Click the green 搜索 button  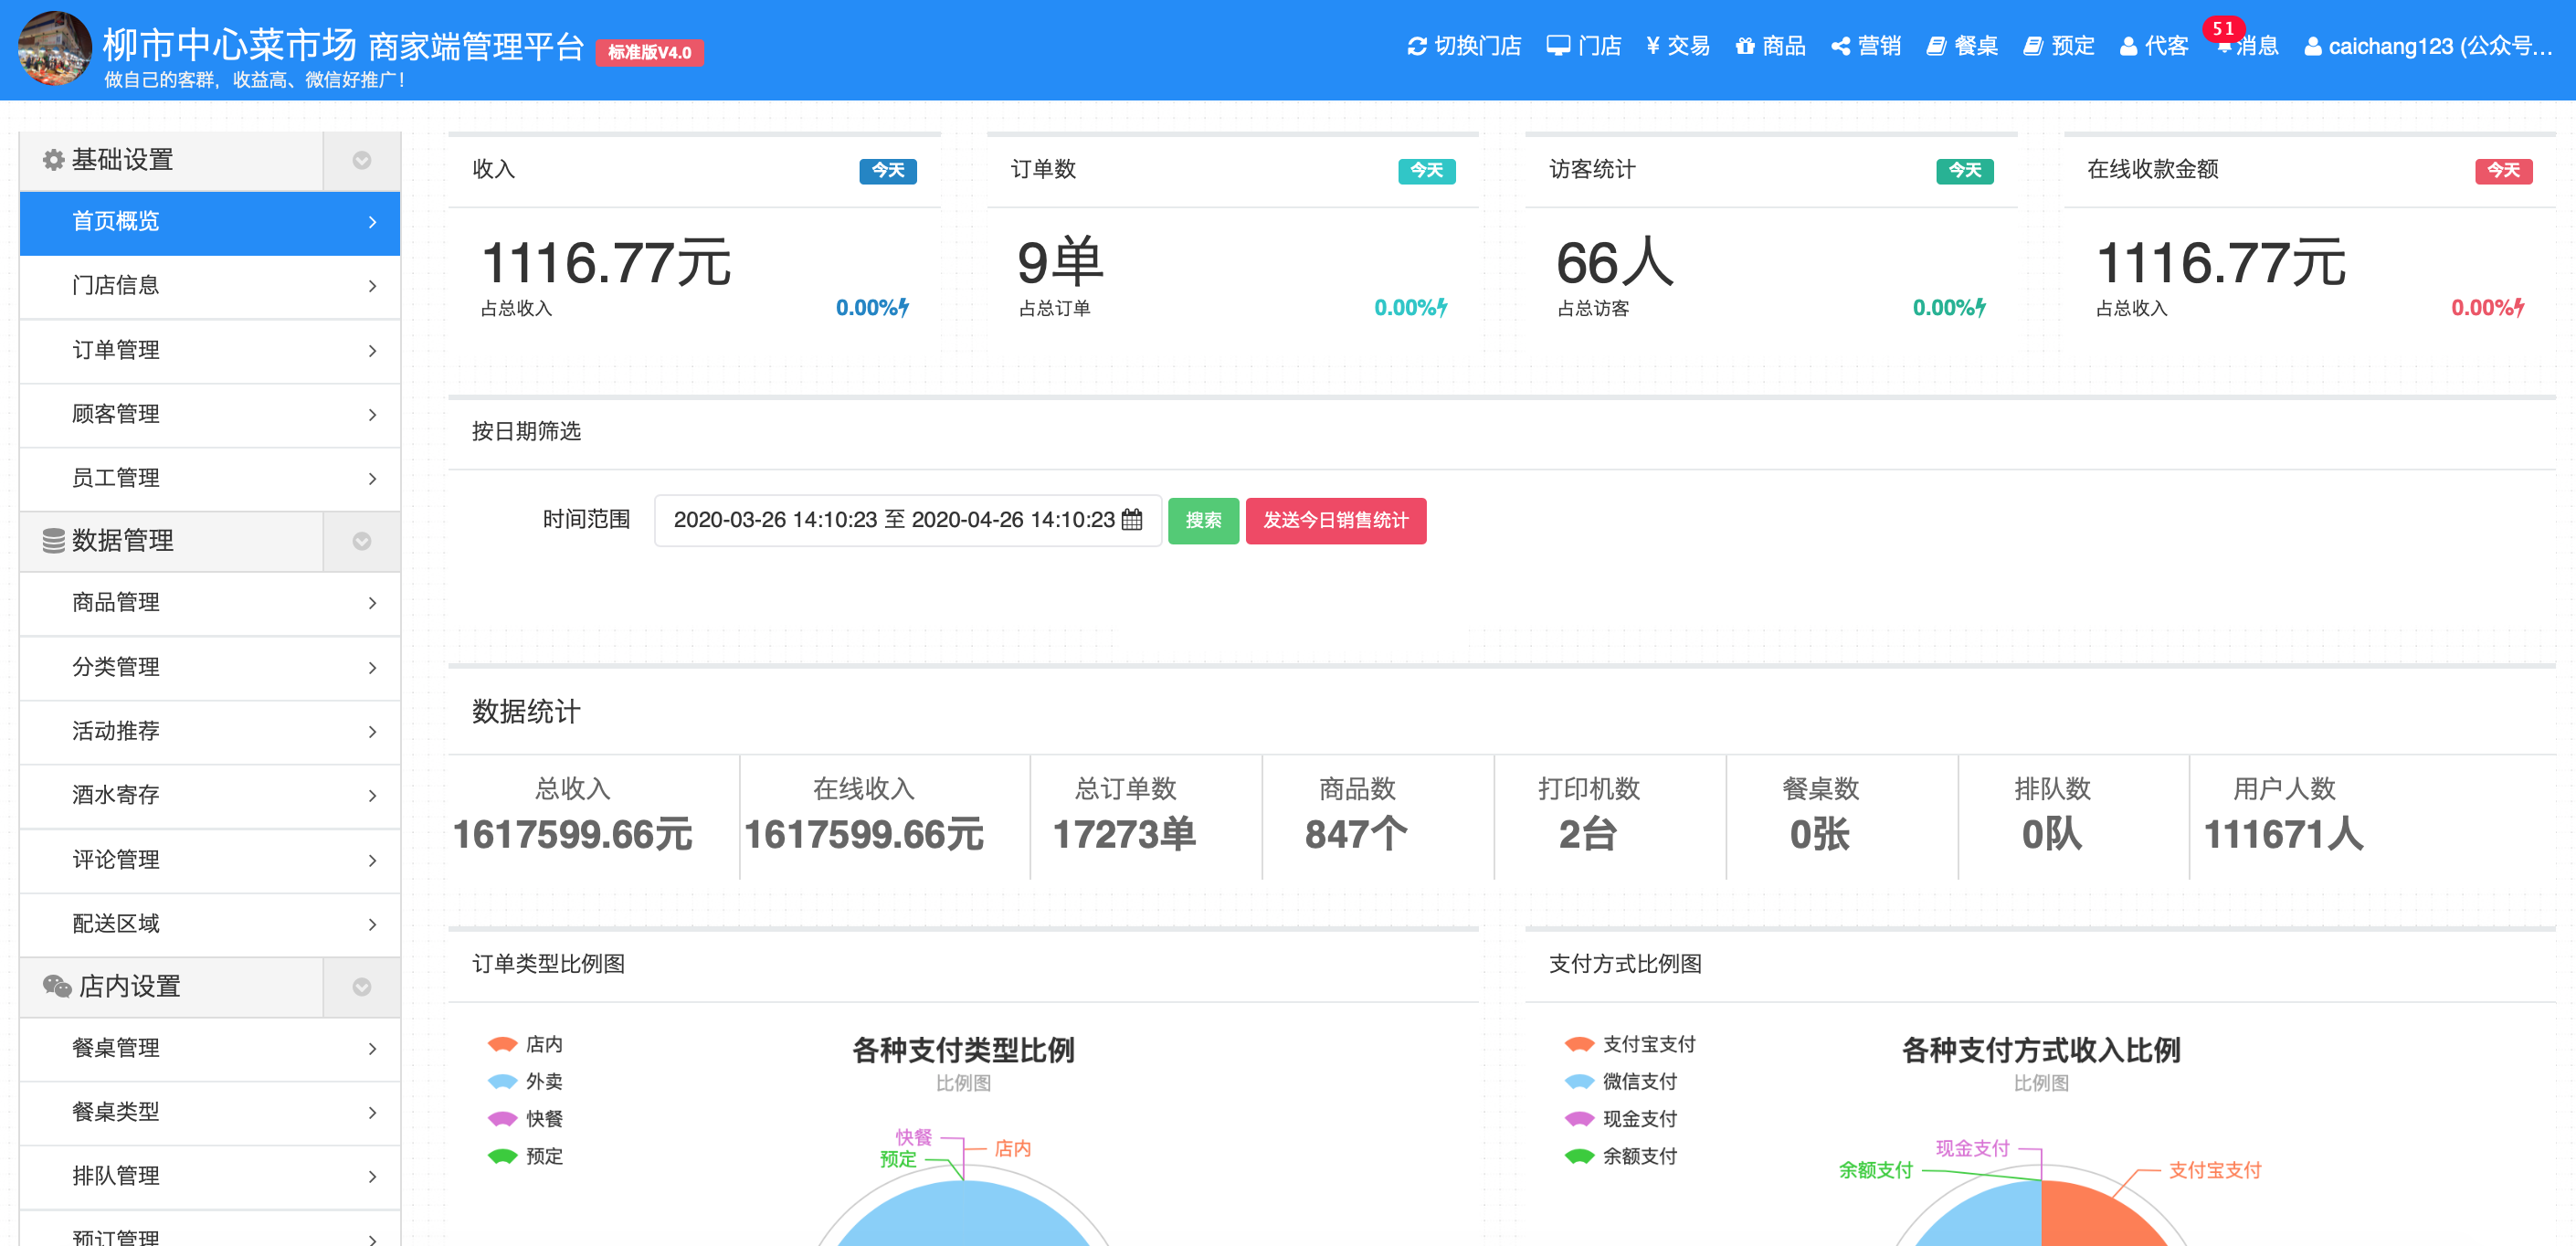1202,520
